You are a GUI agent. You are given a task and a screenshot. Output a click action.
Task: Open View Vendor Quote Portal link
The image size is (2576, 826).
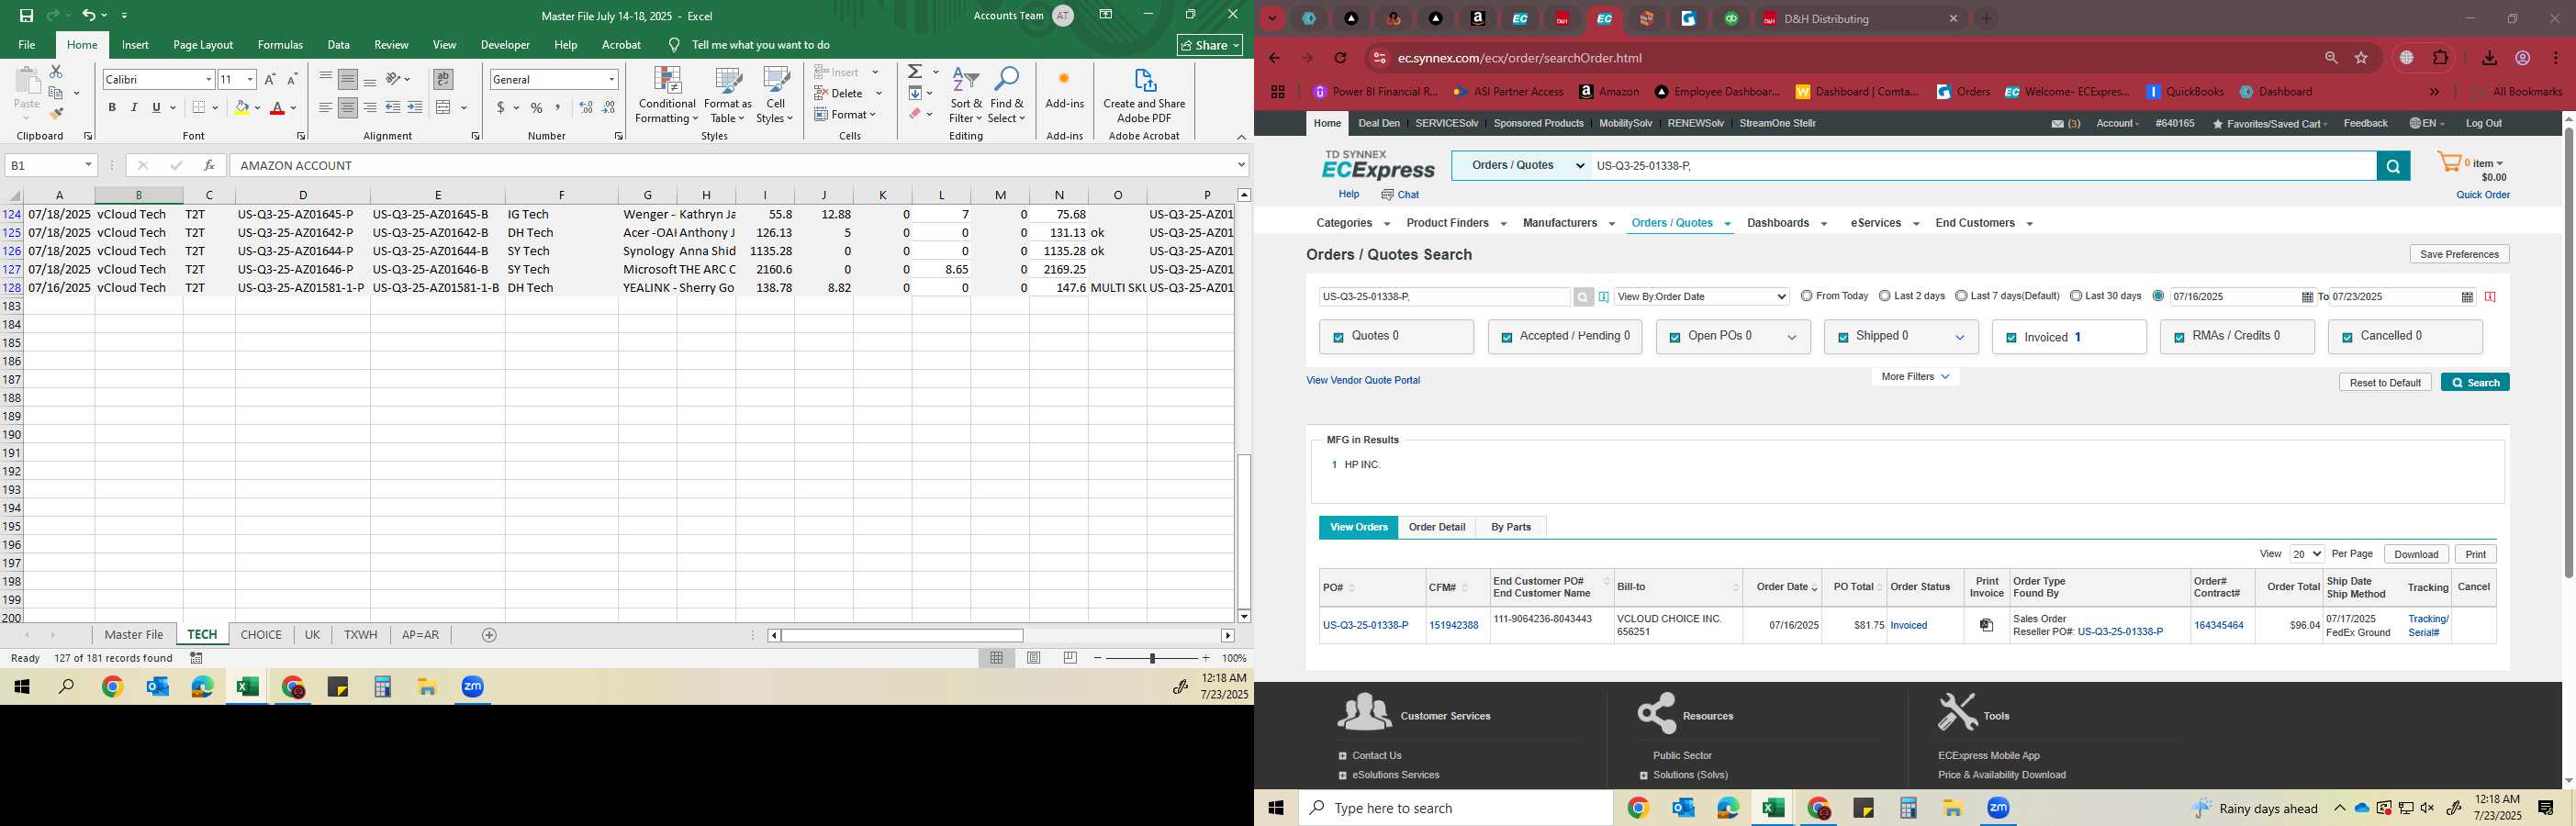[x=1363, y=380]
